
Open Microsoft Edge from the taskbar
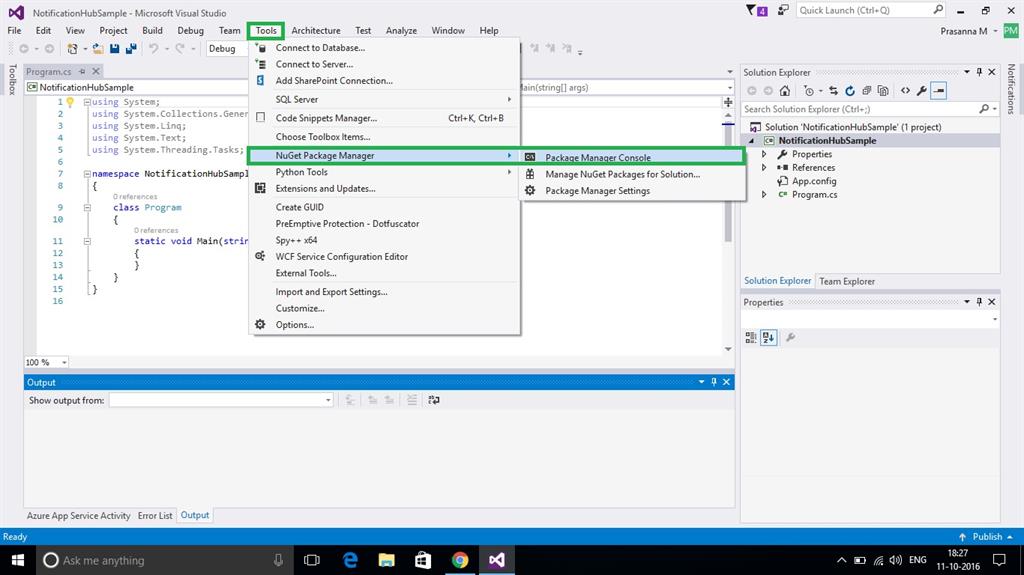click(x=350, y=560)
